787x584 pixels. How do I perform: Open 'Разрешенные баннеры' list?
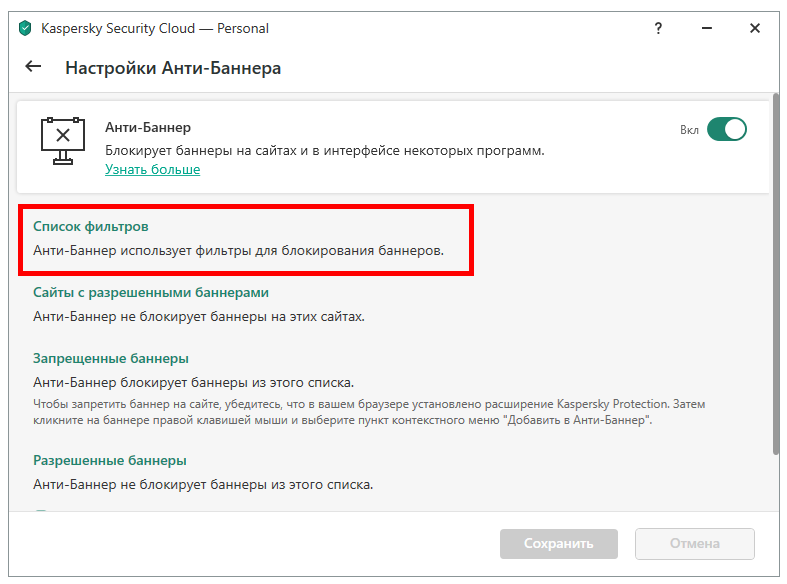[x=110, y=461]
